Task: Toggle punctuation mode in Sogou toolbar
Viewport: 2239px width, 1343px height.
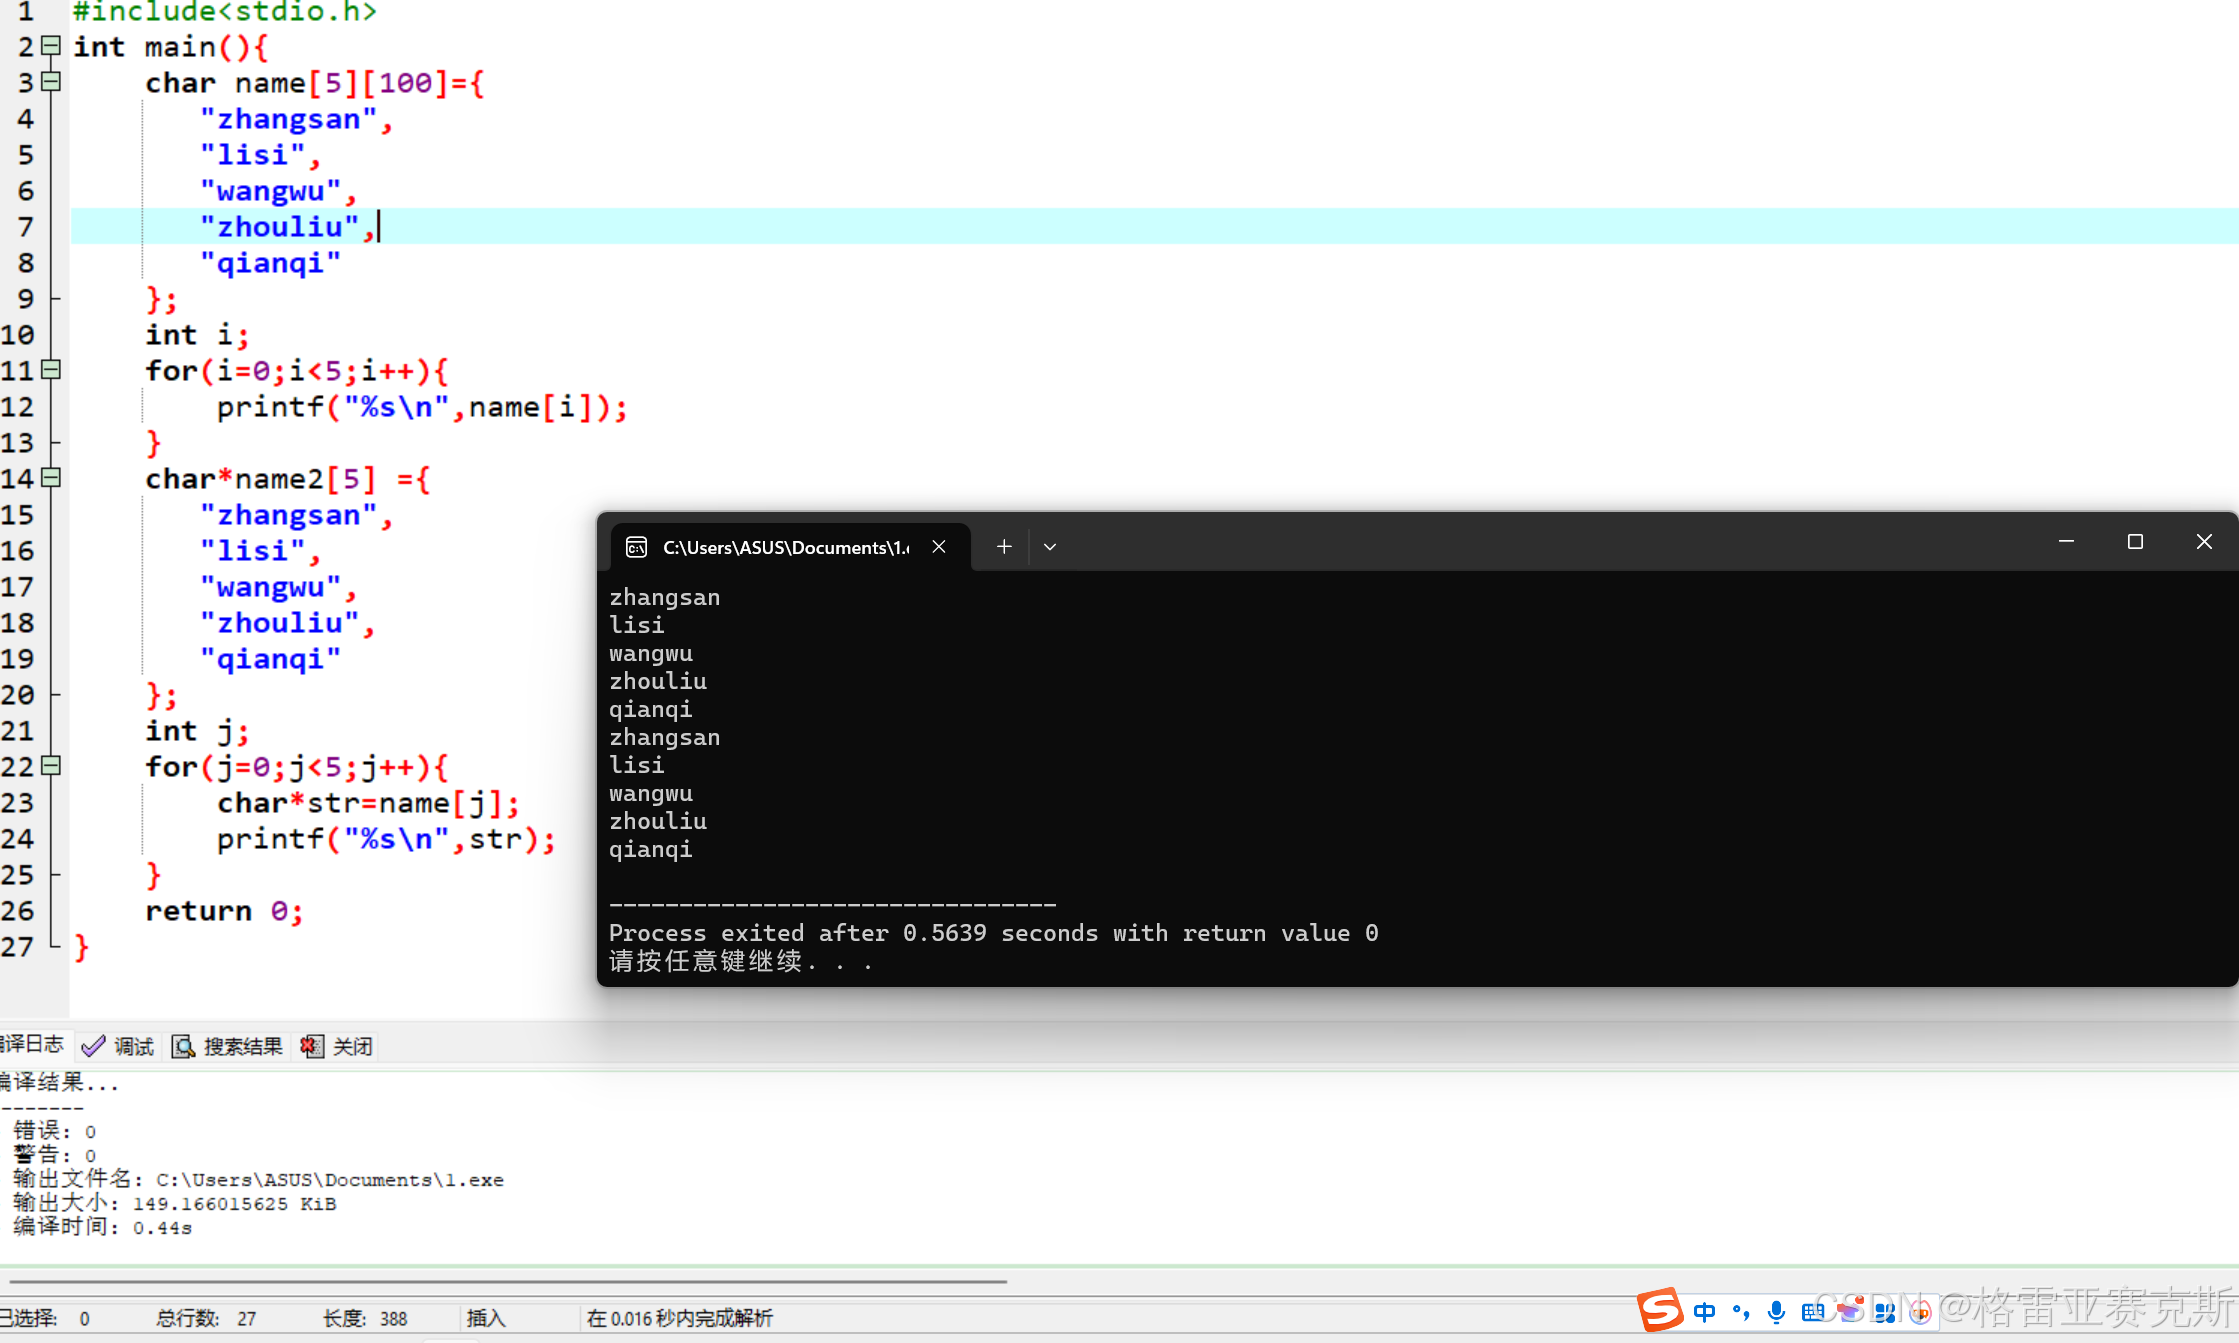Action: pos(1741,1312)
